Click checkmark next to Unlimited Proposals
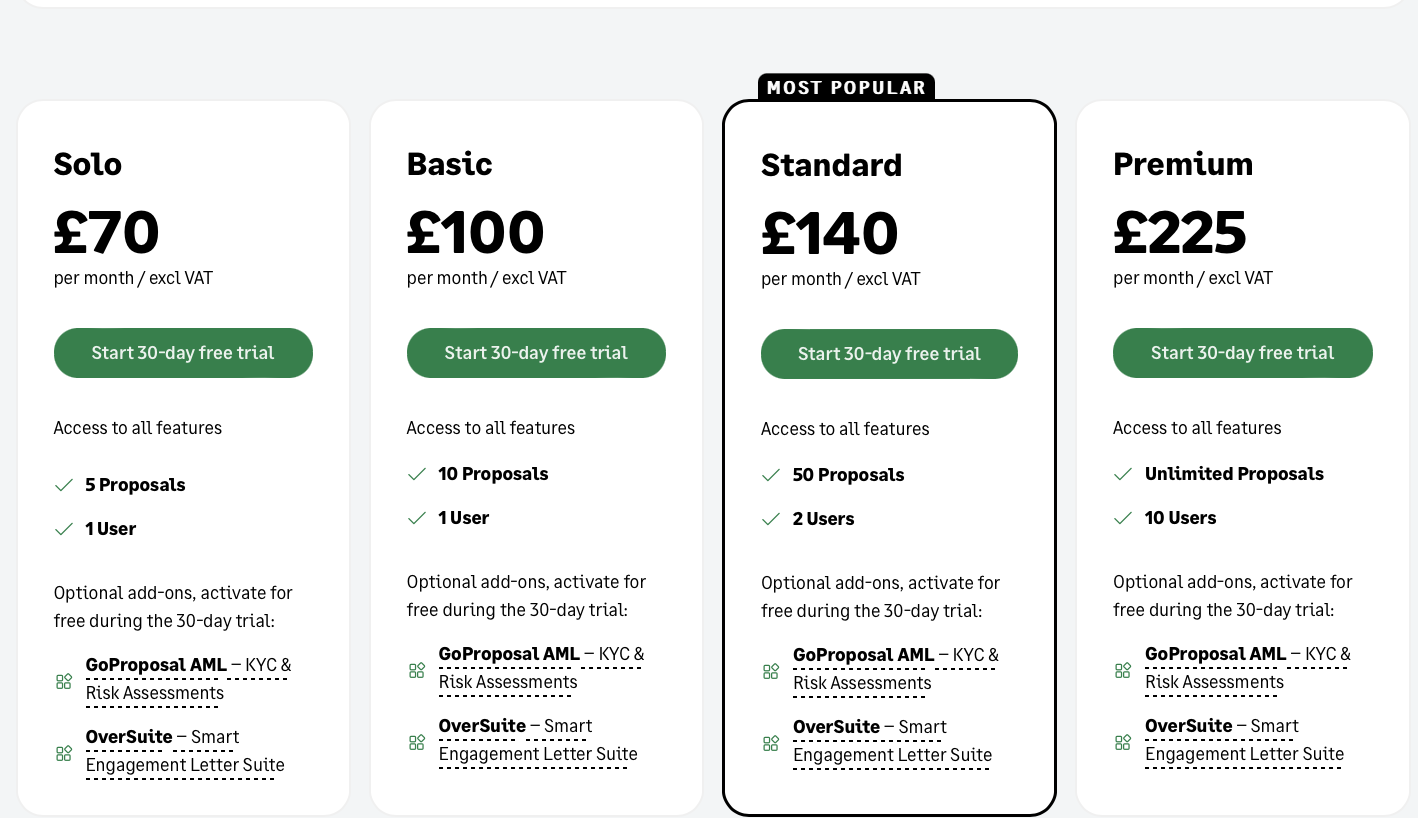The width and height of the screenshot is (1418, 818). pyautogui.click(x=1123, y=474)
